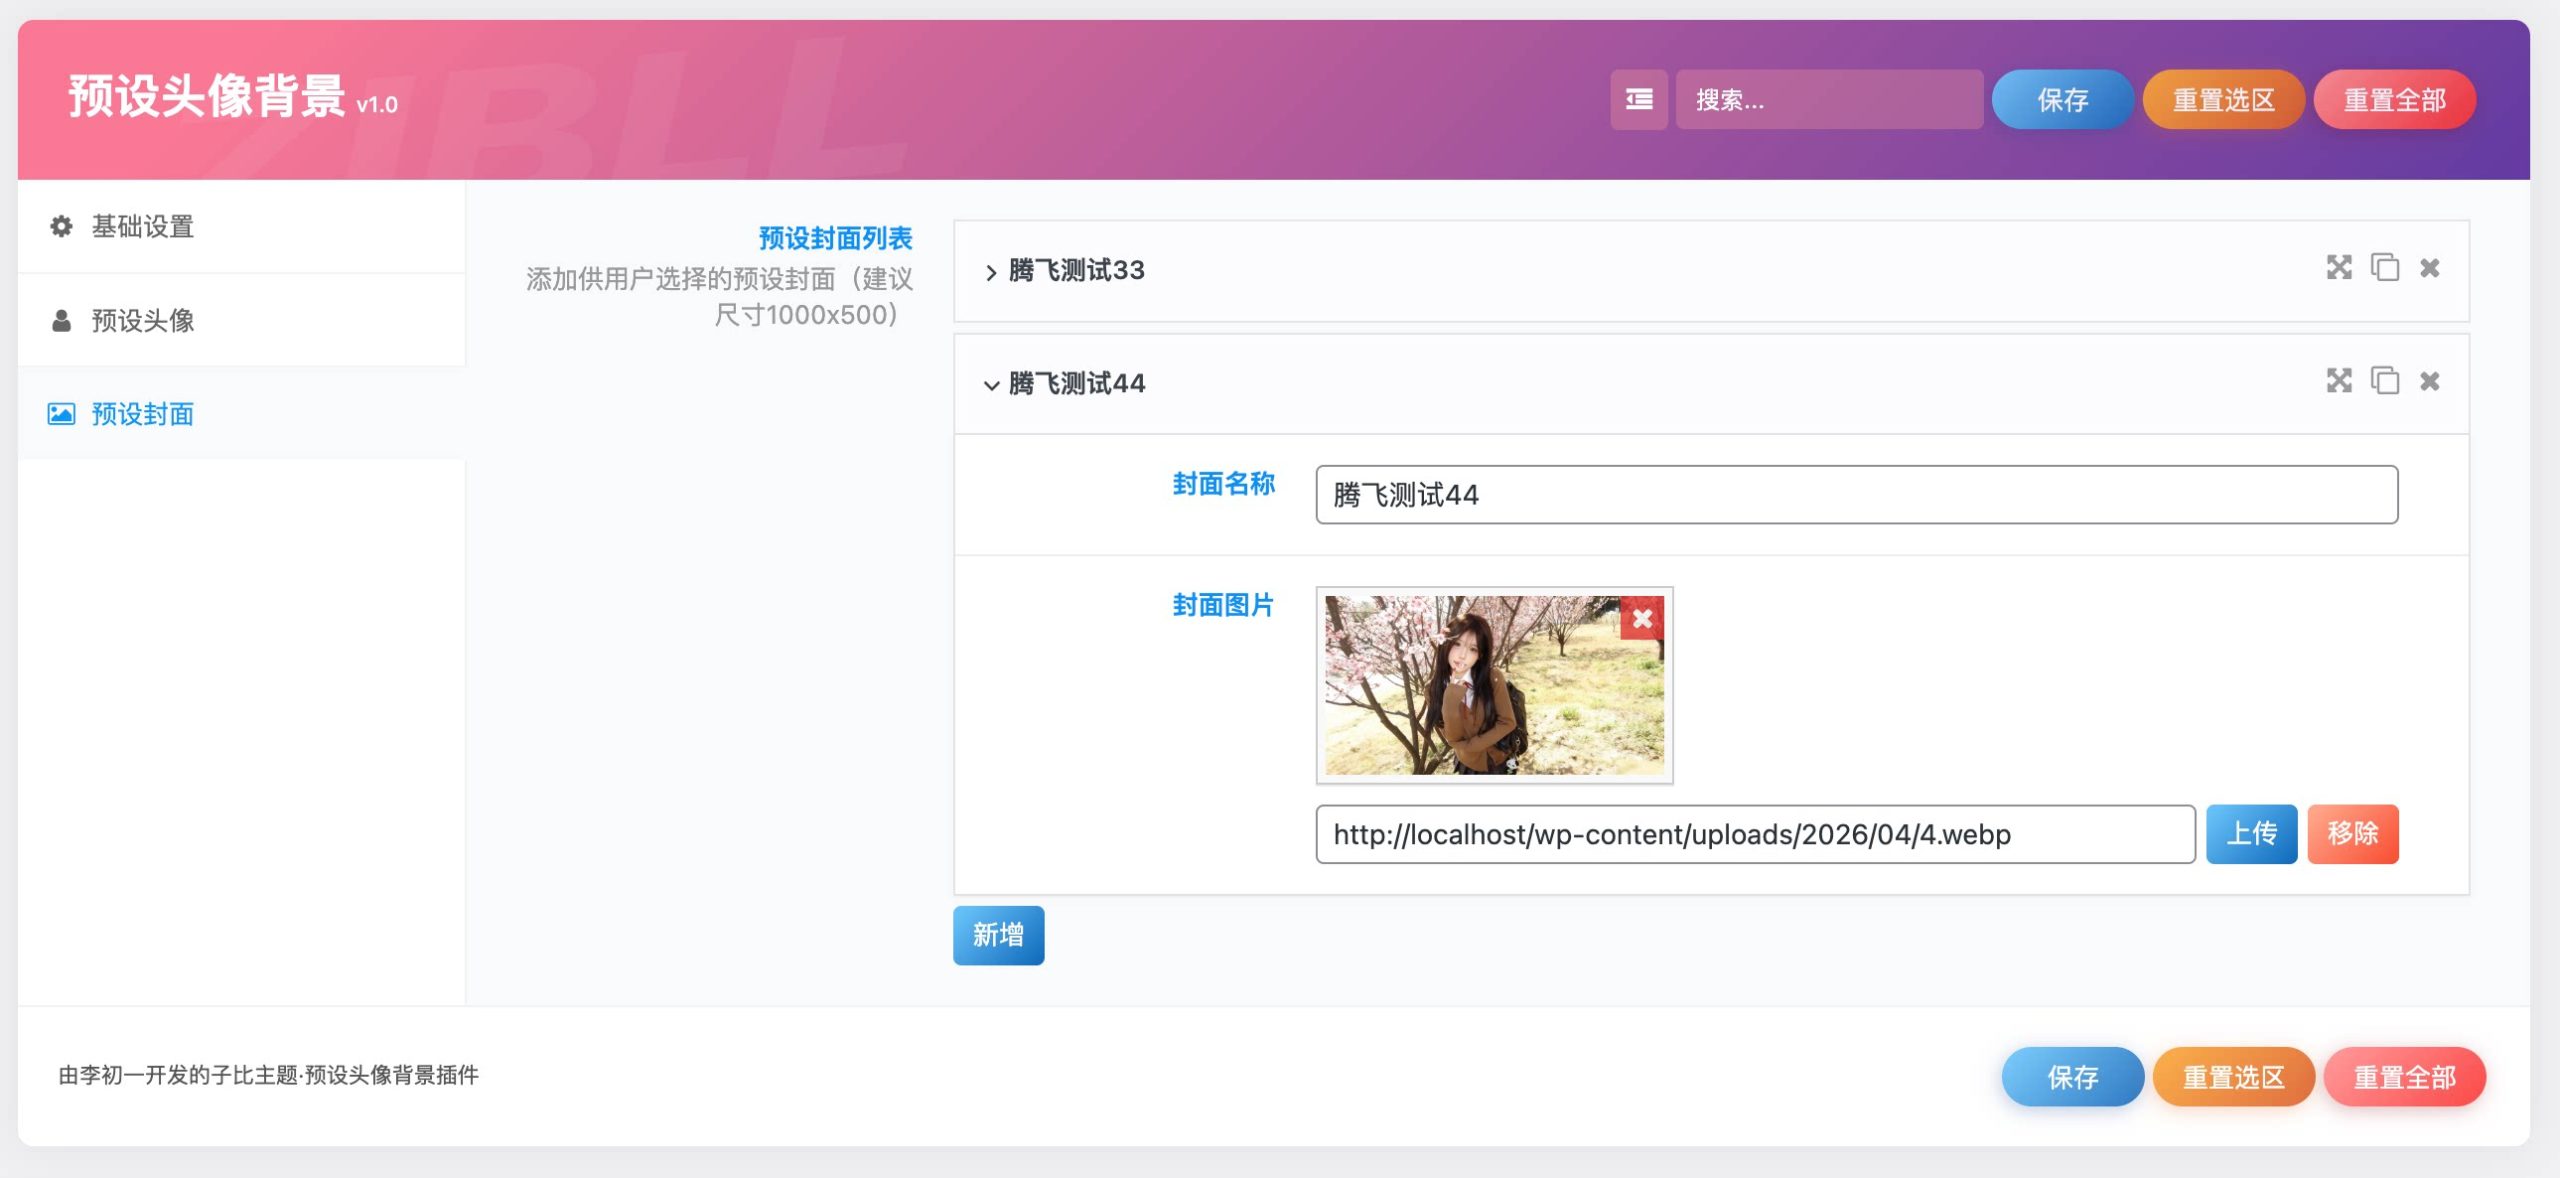Click the 预设头像背景 title in header
Viewport: 2560px width, 1178px height.
pos(206,97)
